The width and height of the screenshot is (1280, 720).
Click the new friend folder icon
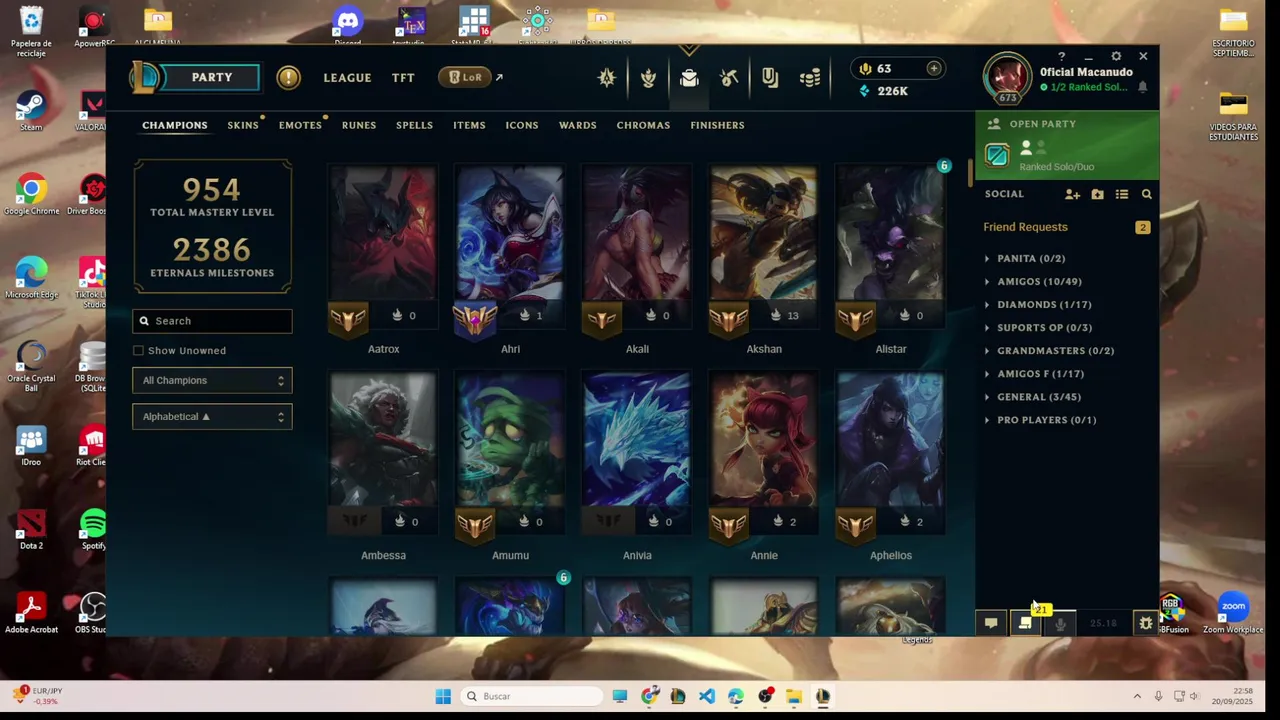tap(1097, 194)
